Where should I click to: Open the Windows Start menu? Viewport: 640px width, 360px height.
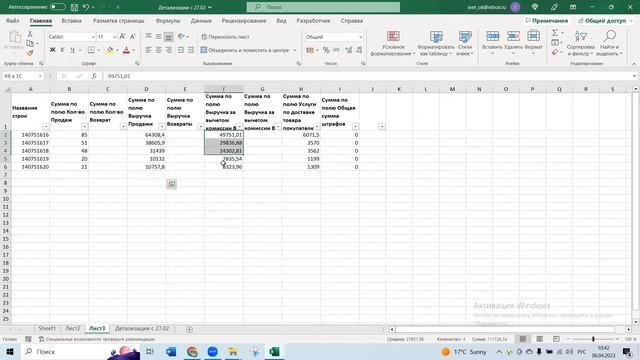click(x=10, y=352)
